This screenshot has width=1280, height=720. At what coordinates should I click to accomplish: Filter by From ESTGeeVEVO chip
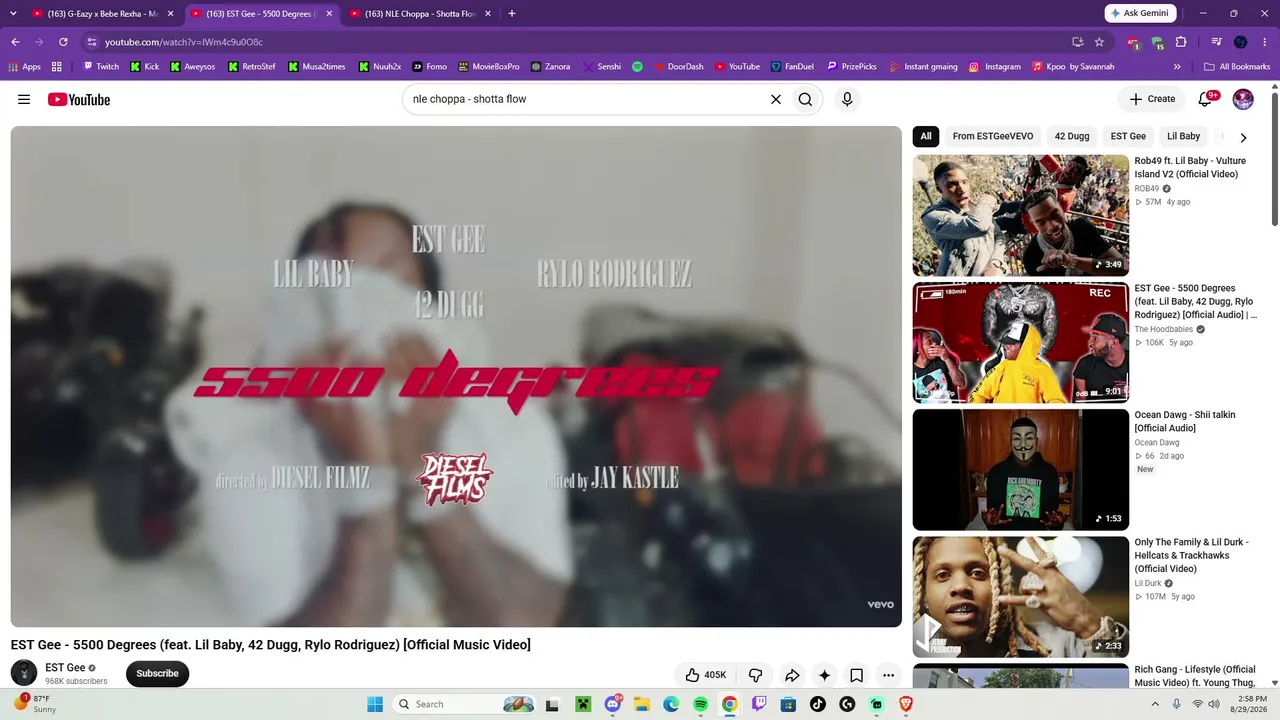[993, 136]
